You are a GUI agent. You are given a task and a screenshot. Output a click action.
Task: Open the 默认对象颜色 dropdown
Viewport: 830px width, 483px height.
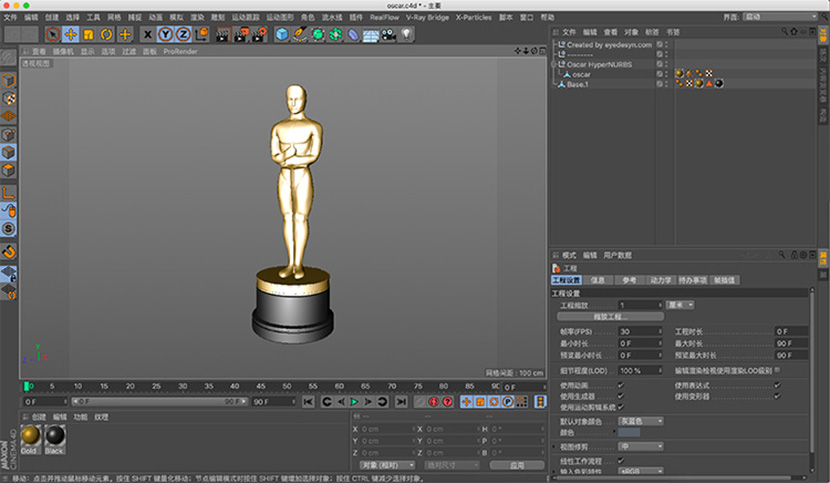click(640, 422)
